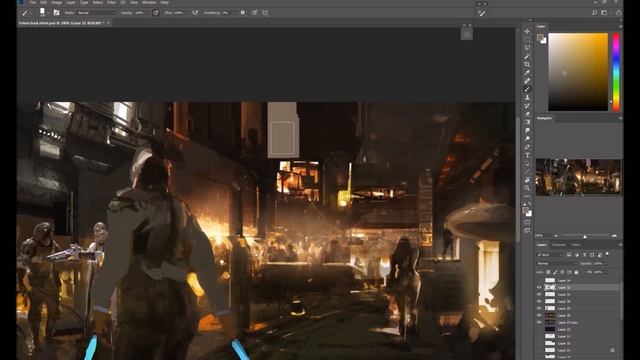
Task: Select the Dodge tool
Action: click(527, 138)
